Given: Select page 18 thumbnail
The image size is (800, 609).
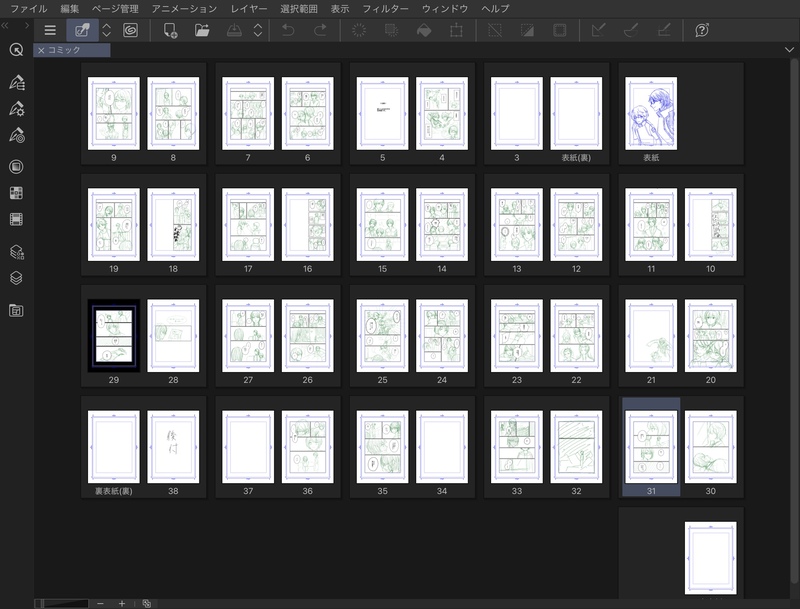Looking at the screenshot, I should (173, 224).
